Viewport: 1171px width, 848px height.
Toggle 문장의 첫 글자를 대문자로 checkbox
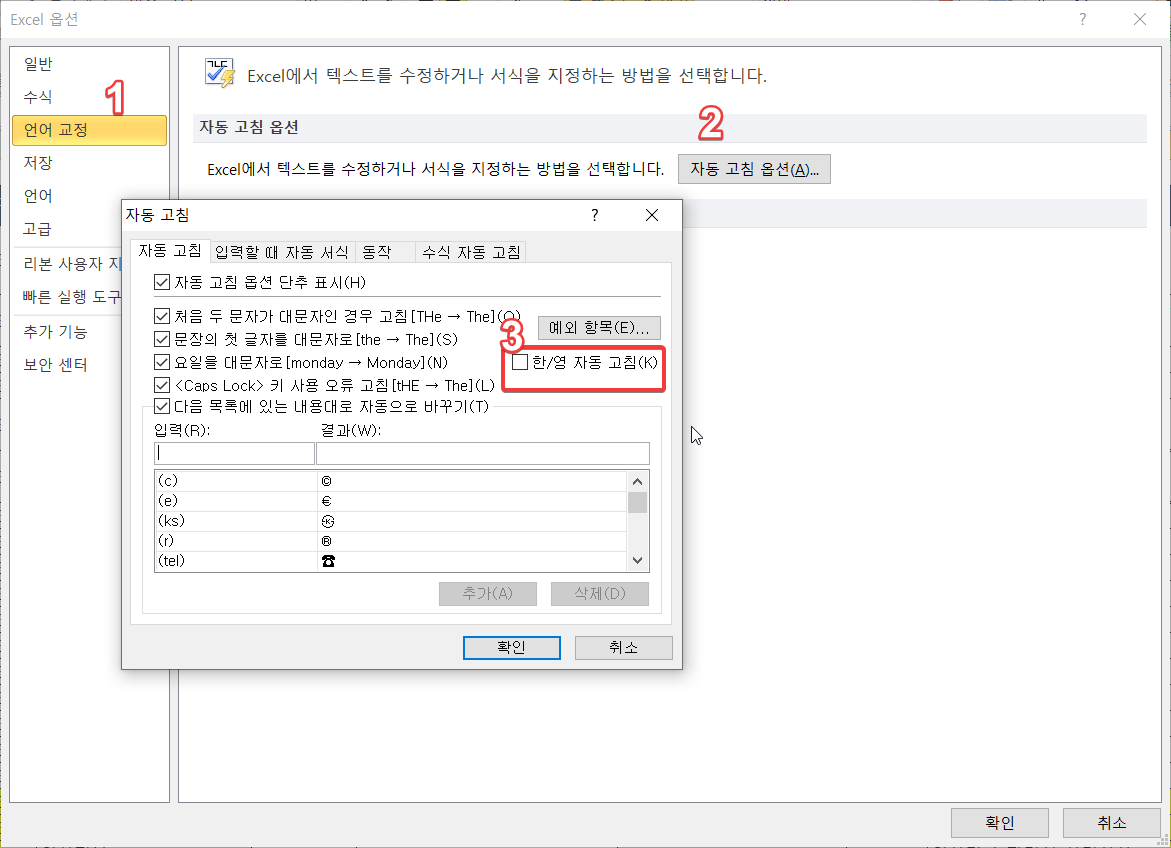pyautogui.click(x=162, y=339)
